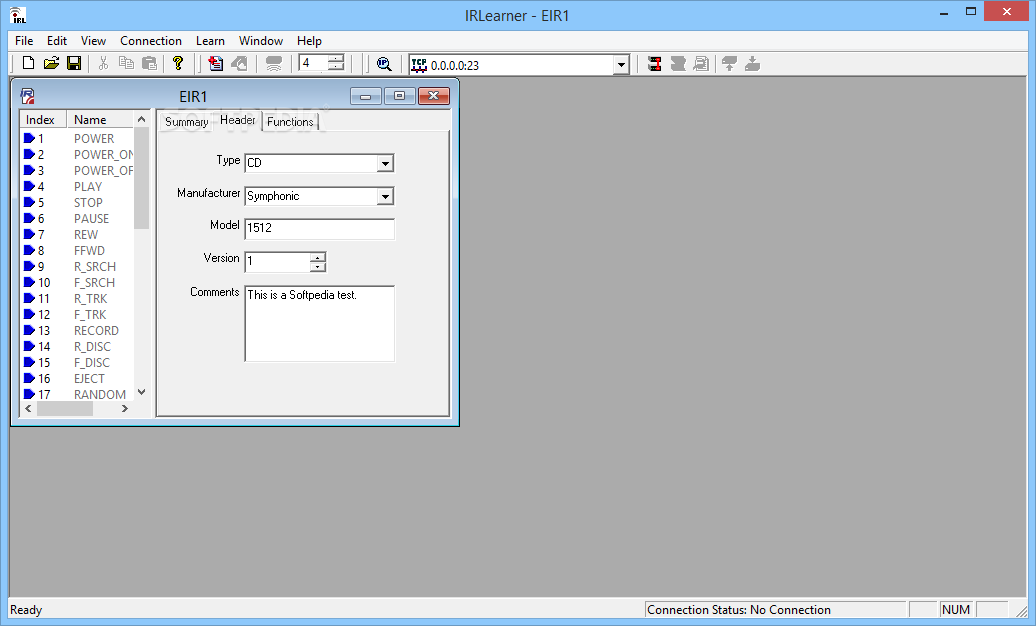Increase the toolbar number 4 spinner
Image resolution: width=1036 pixels, height=626 pixels.
click(336, 59)
